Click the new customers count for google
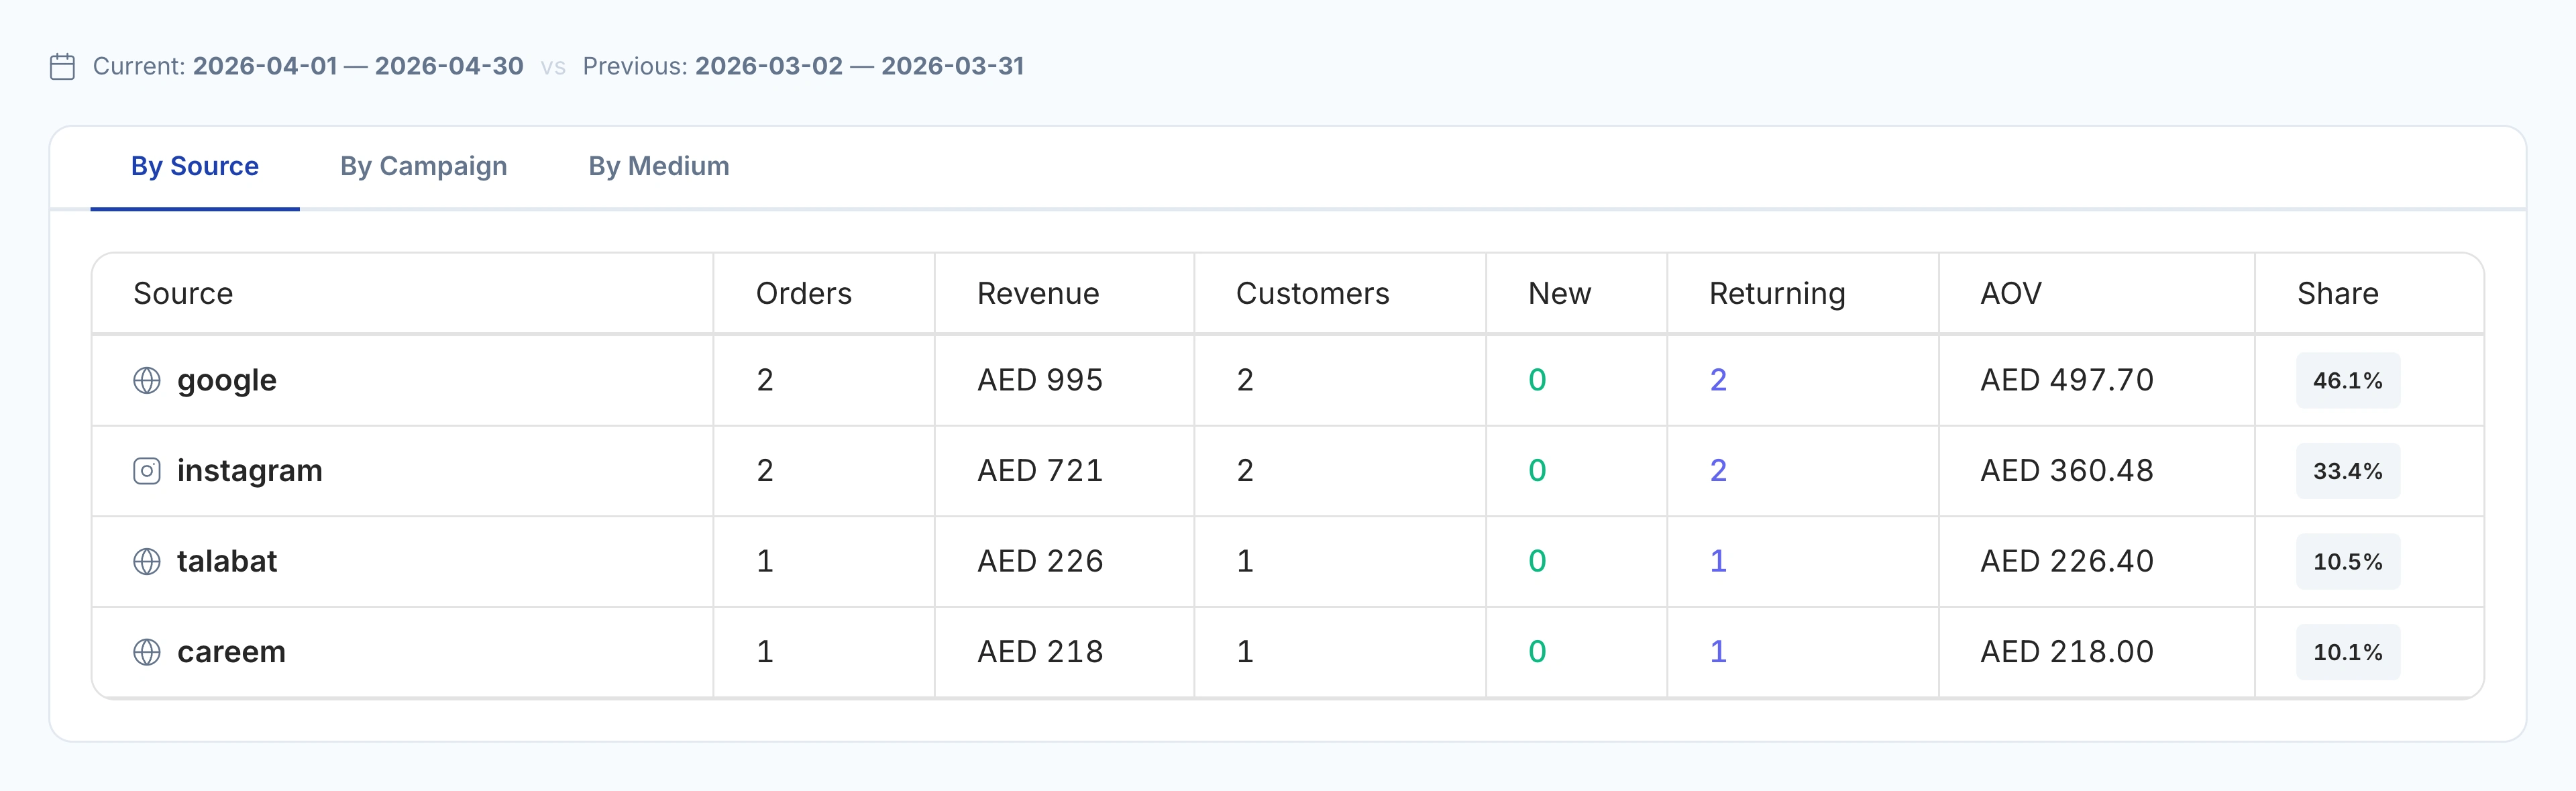This screenshot has height=791, width=2576. 1537,380
